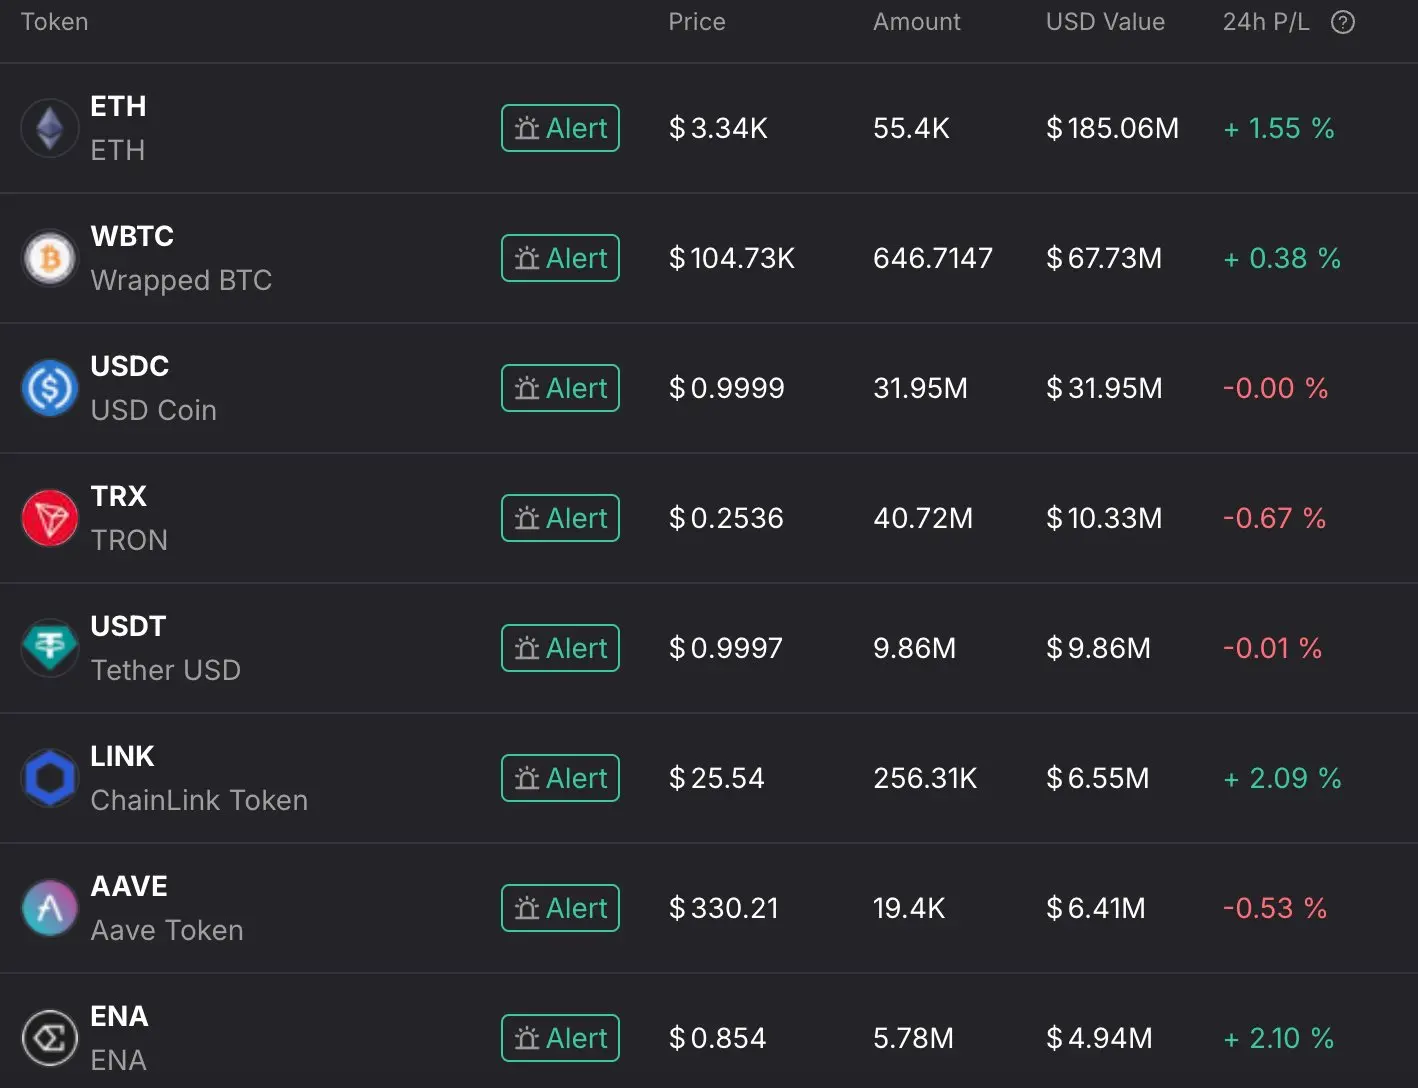Click the Aave token icon
Image resolution: width=1418 pixels, height=1088 pixels.
point(50,908)
